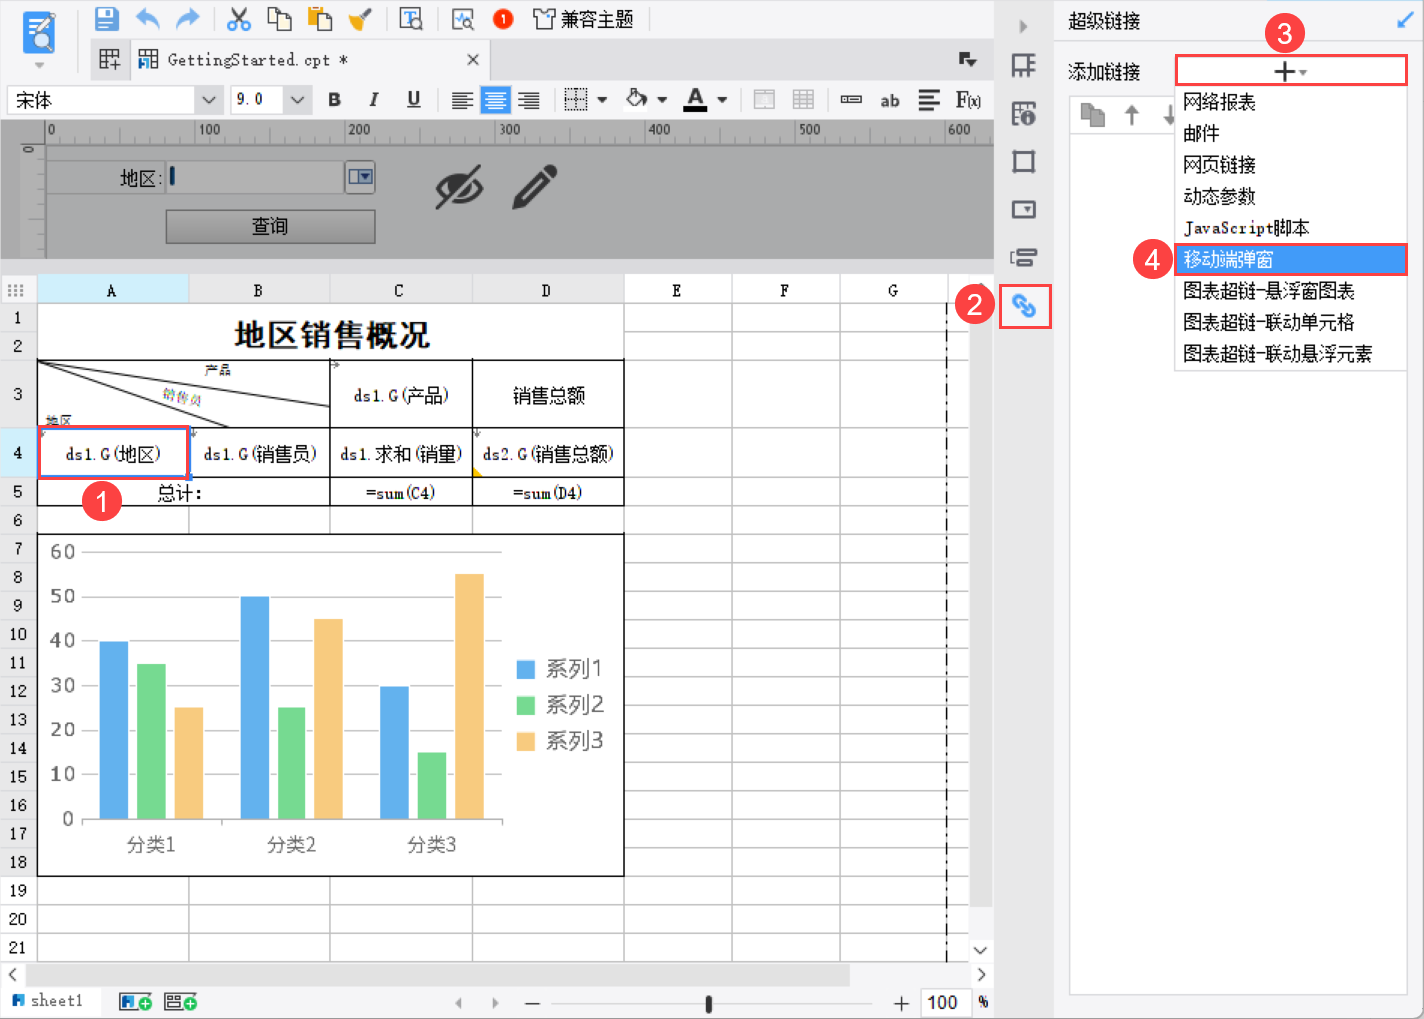The width and height of the screenshot is (1424, 1019).
Task: Open the widget settings panel icon
Action: [x=1023, y=210]
